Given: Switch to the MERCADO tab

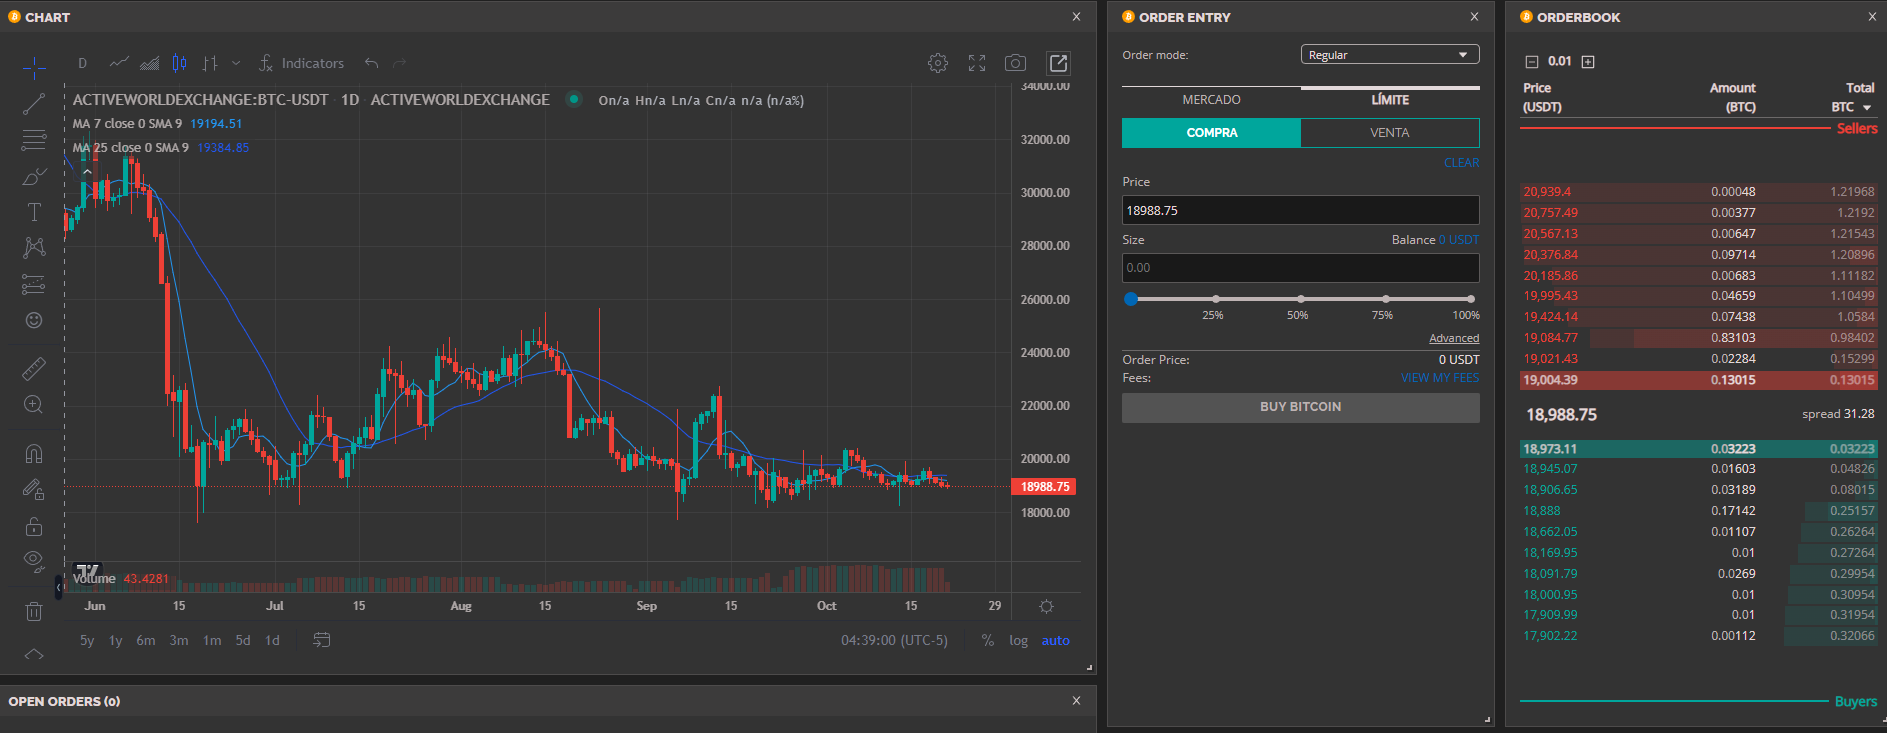Looking at the screenshot, I should click(x=1211, y=100).
